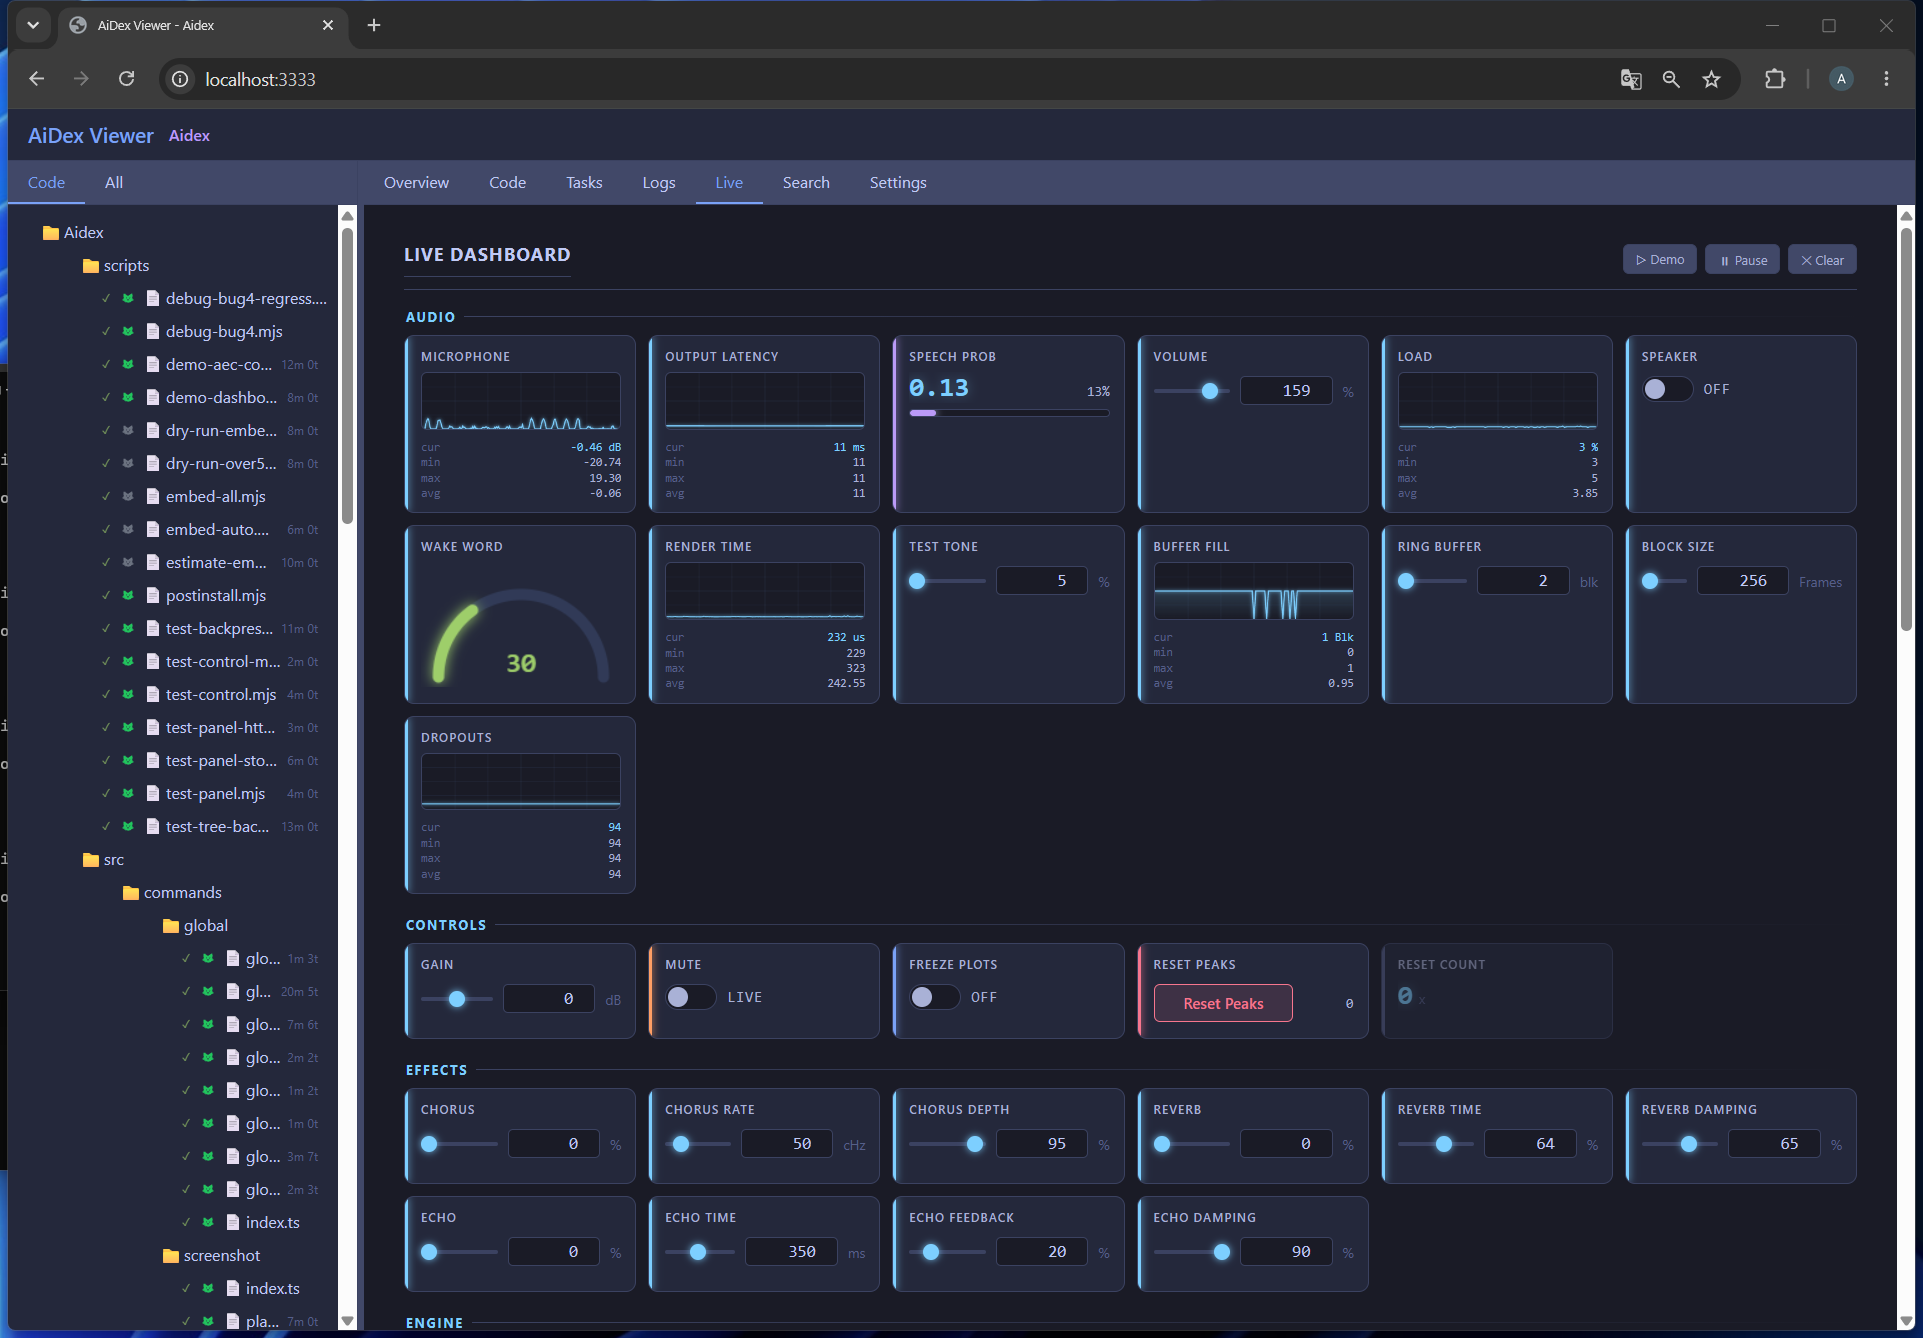Open the Tasks tab
This screenshot has width=1923, height=1338.
584,183
